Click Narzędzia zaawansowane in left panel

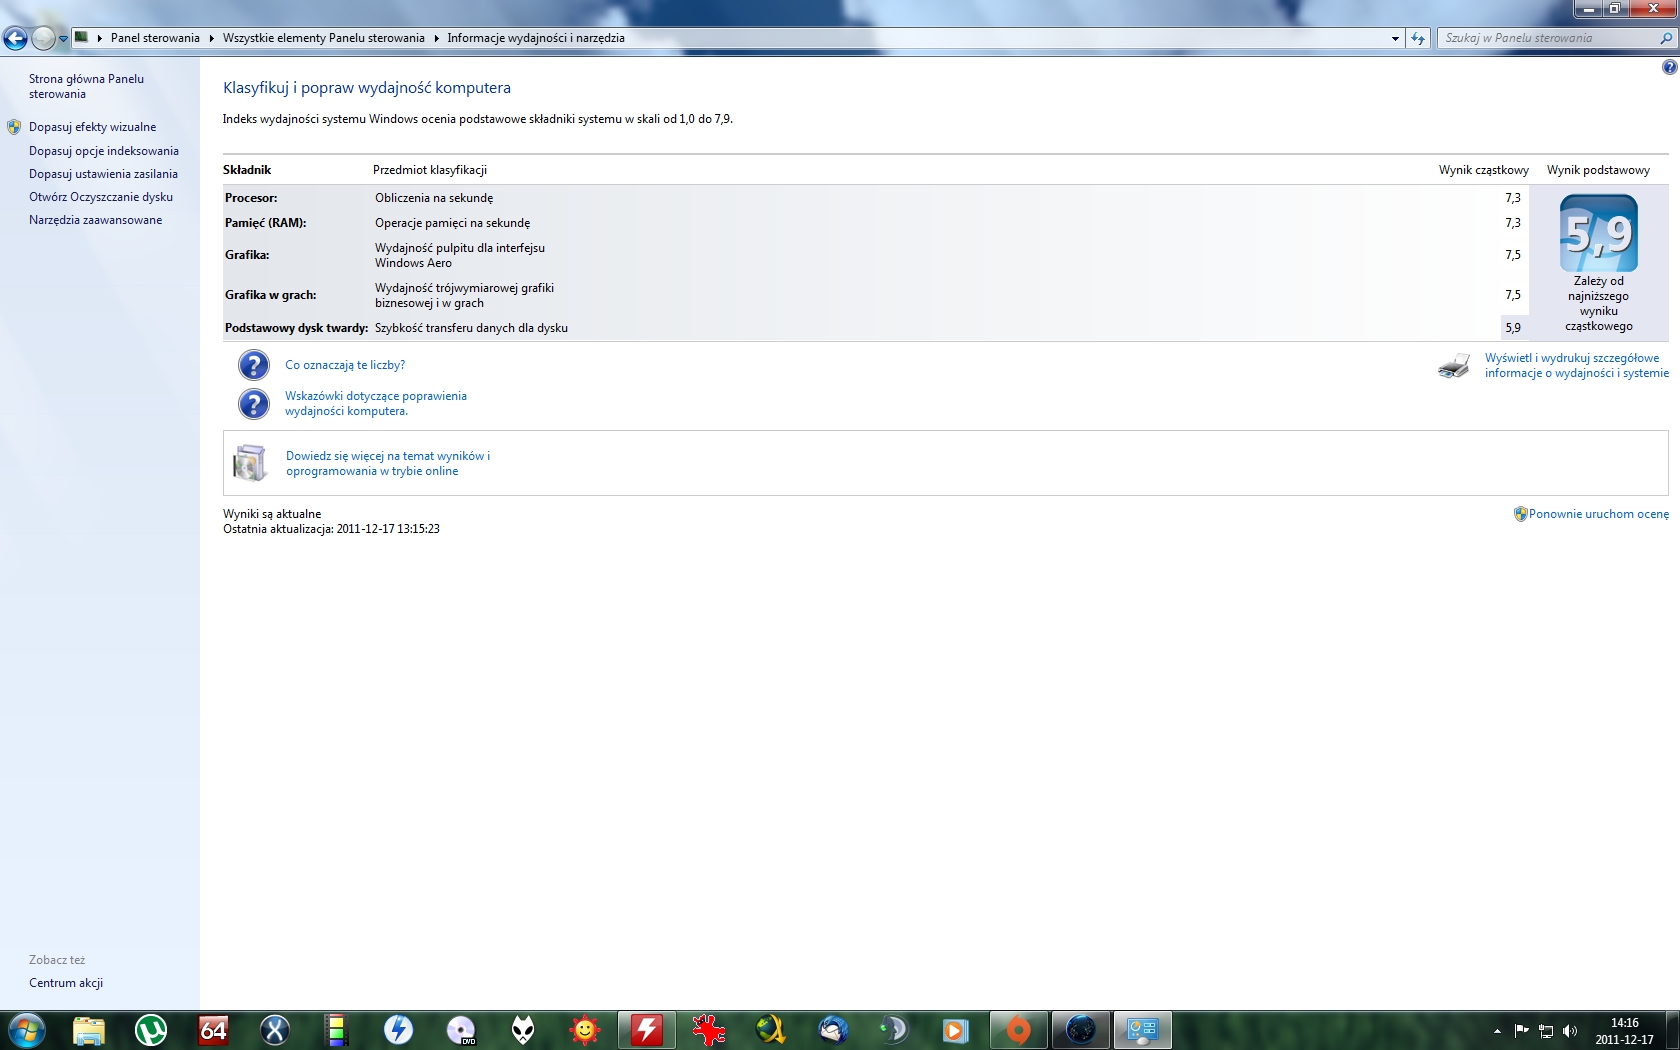(95, 220)
